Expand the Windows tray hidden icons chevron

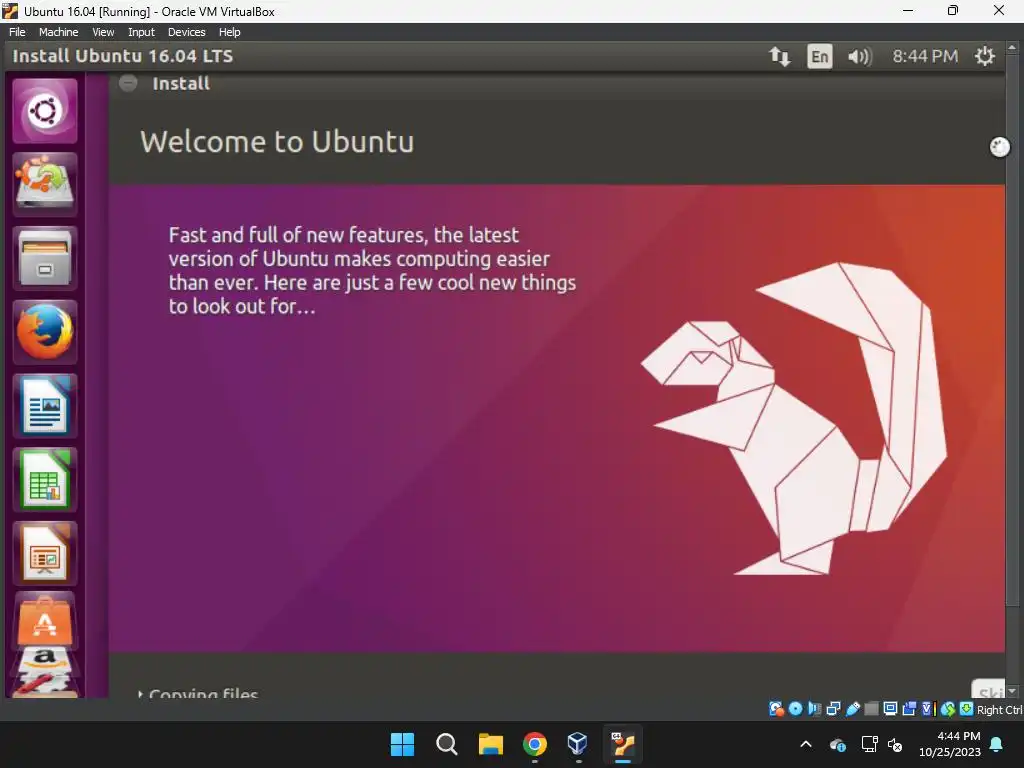[x=806, y=744]
